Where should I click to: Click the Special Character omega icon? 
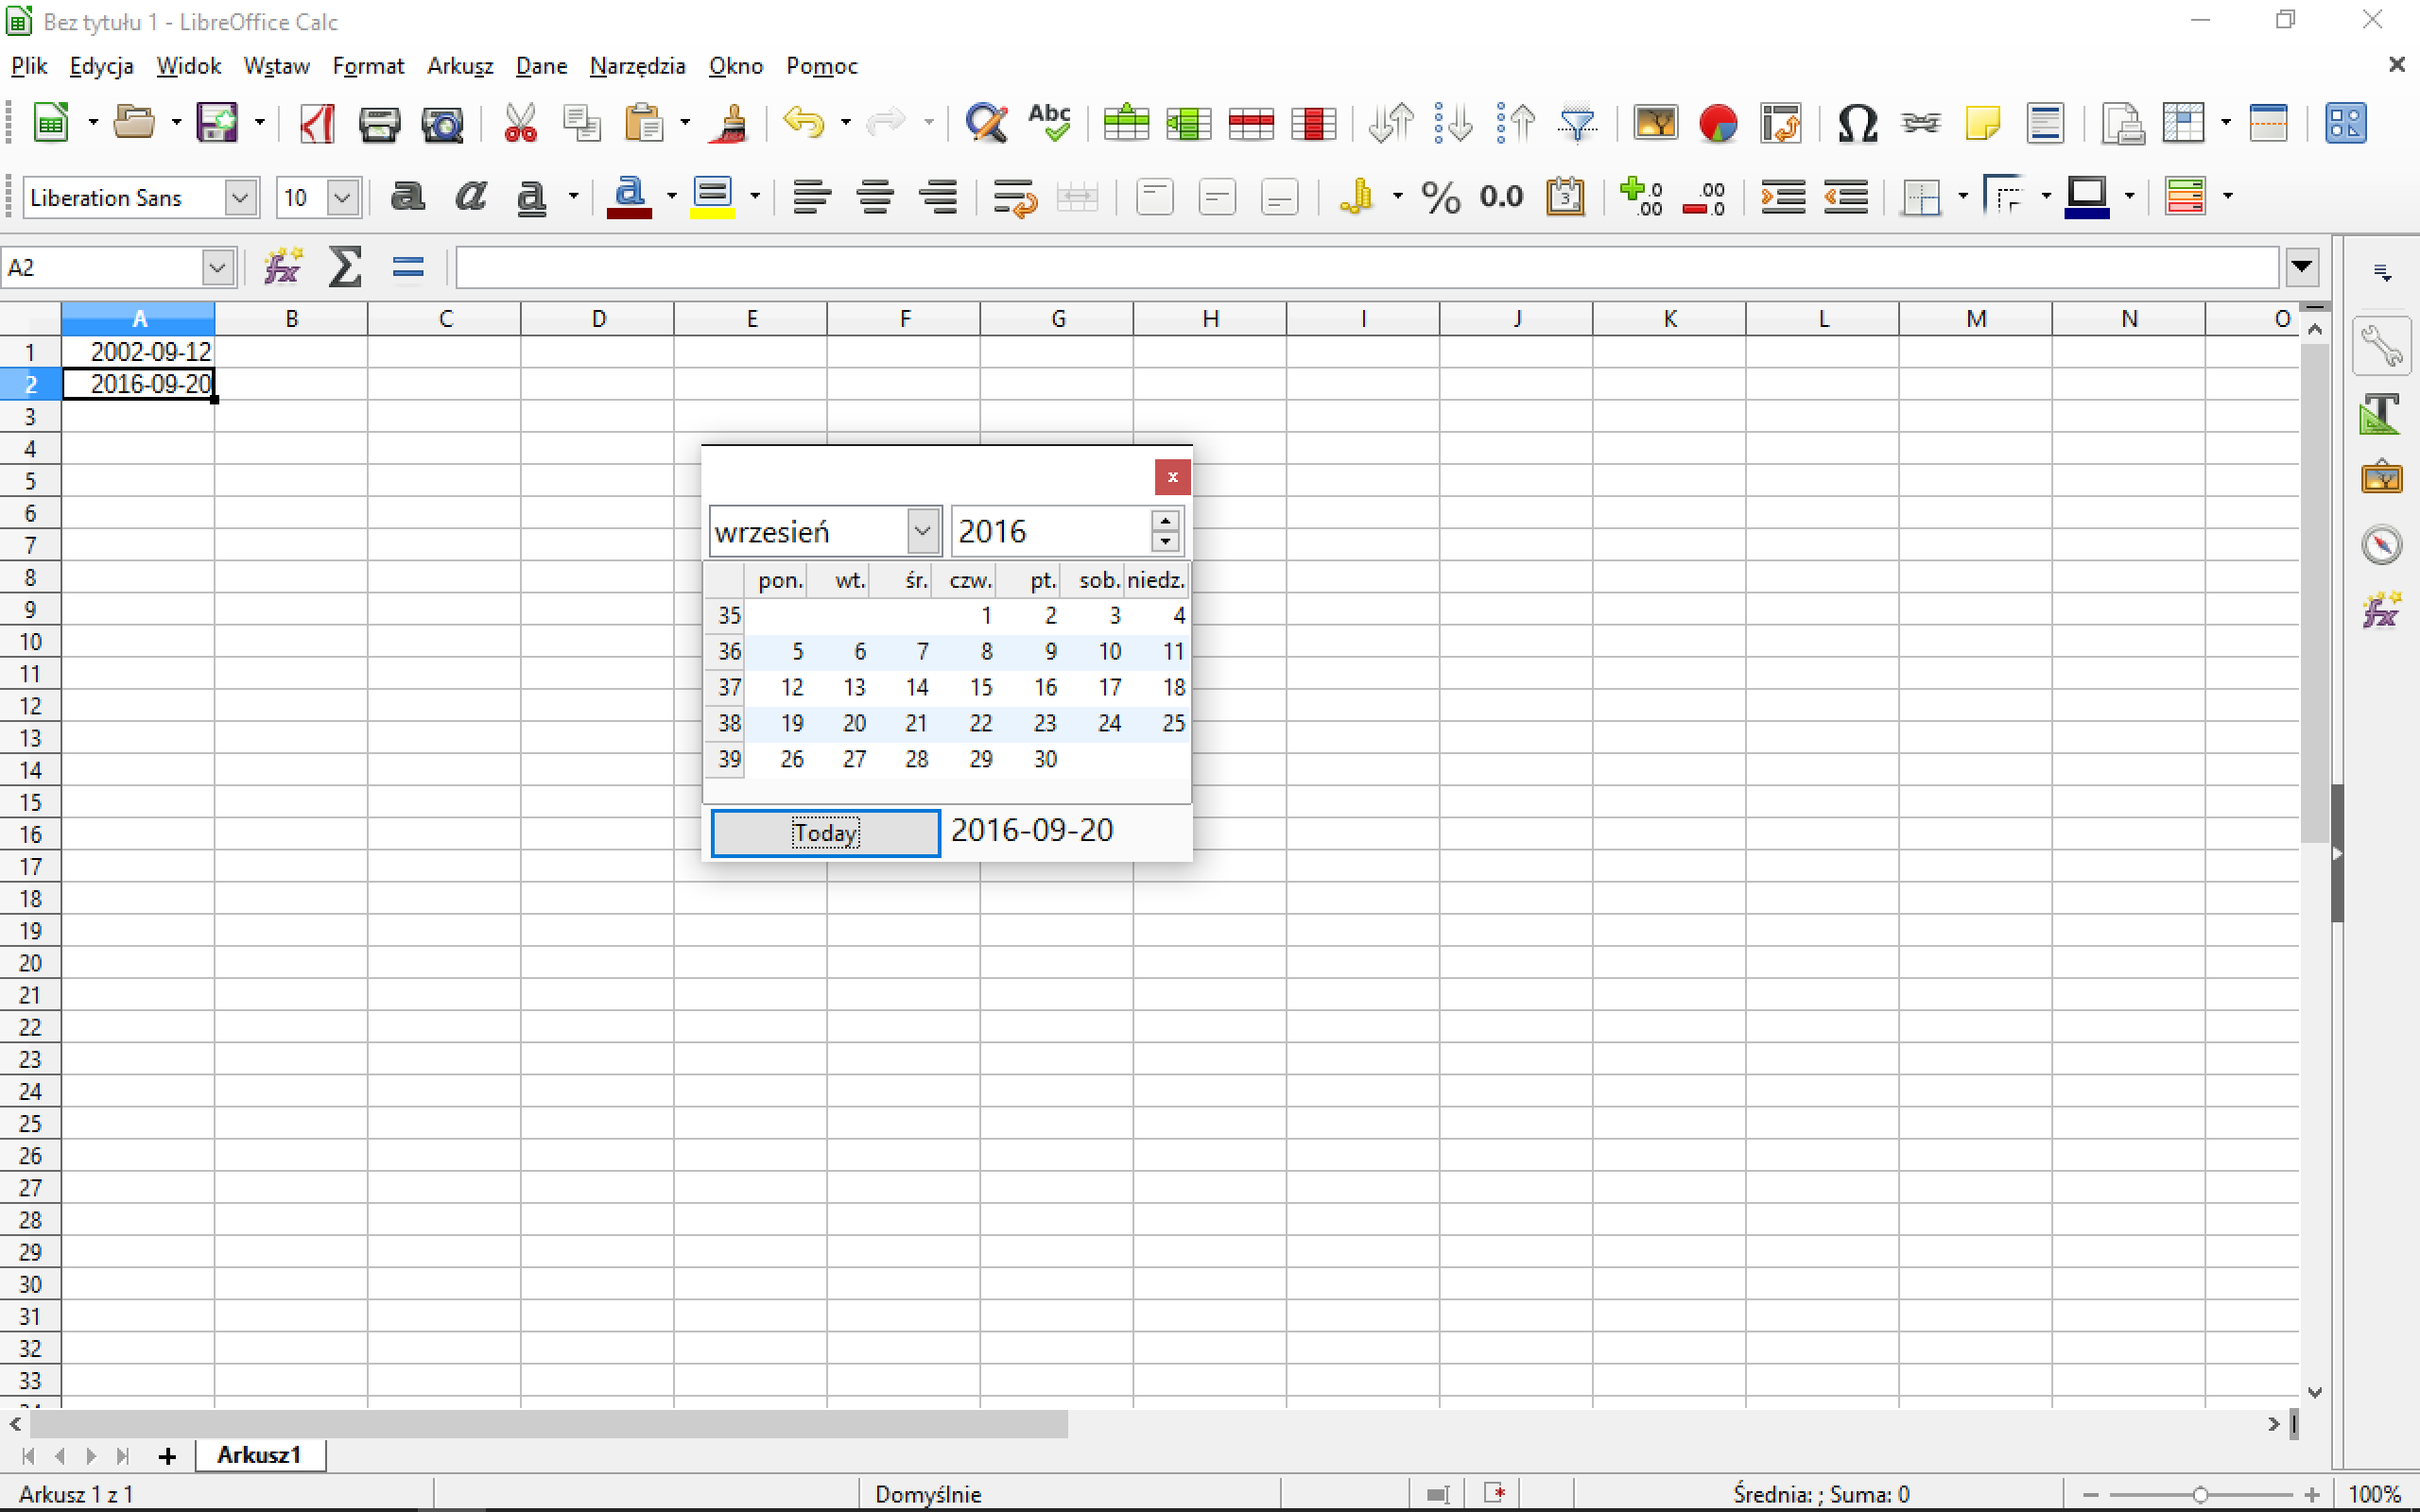(1856, 124)
